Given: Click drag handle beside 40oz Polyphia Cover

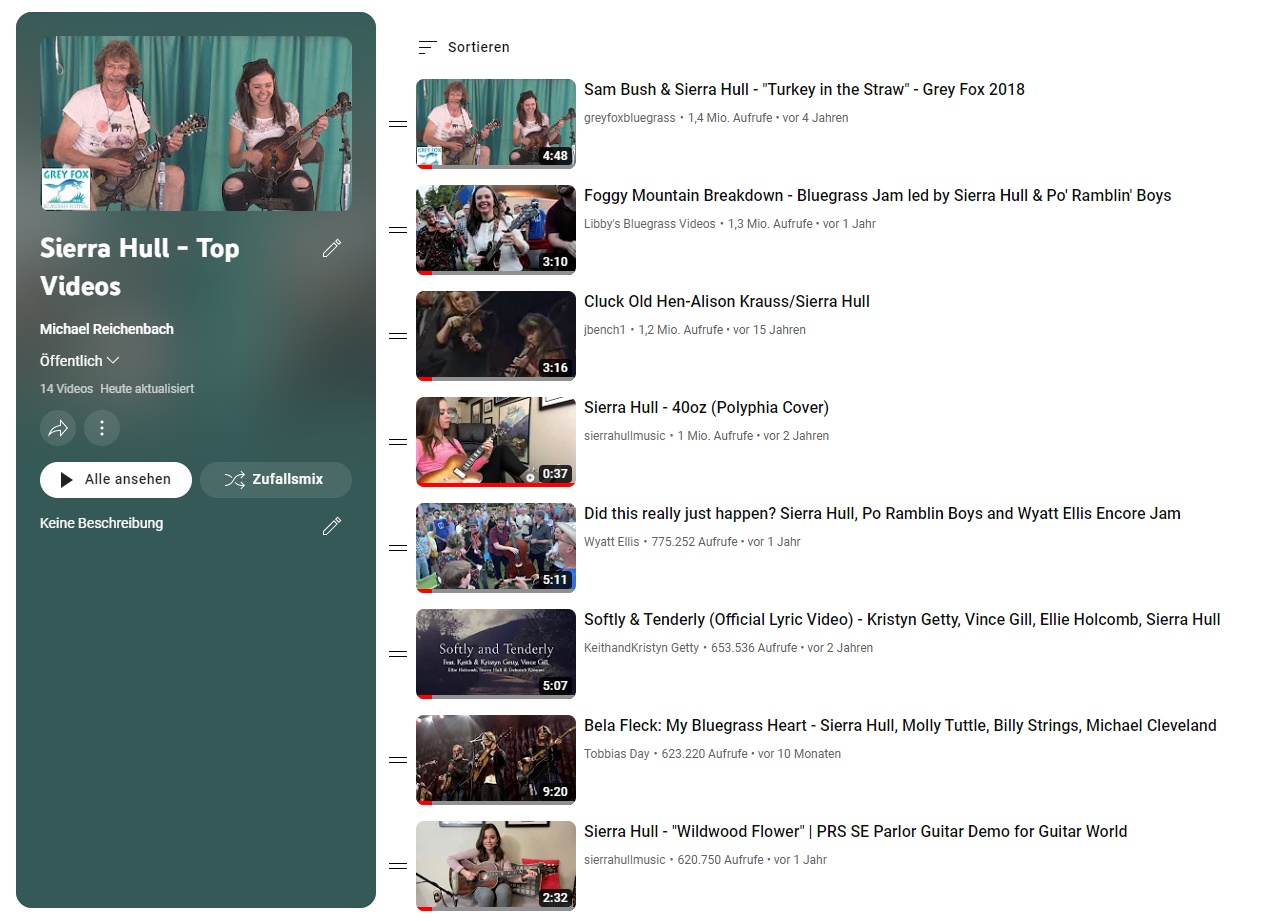Looking at the screenshot, I should 398,442.
